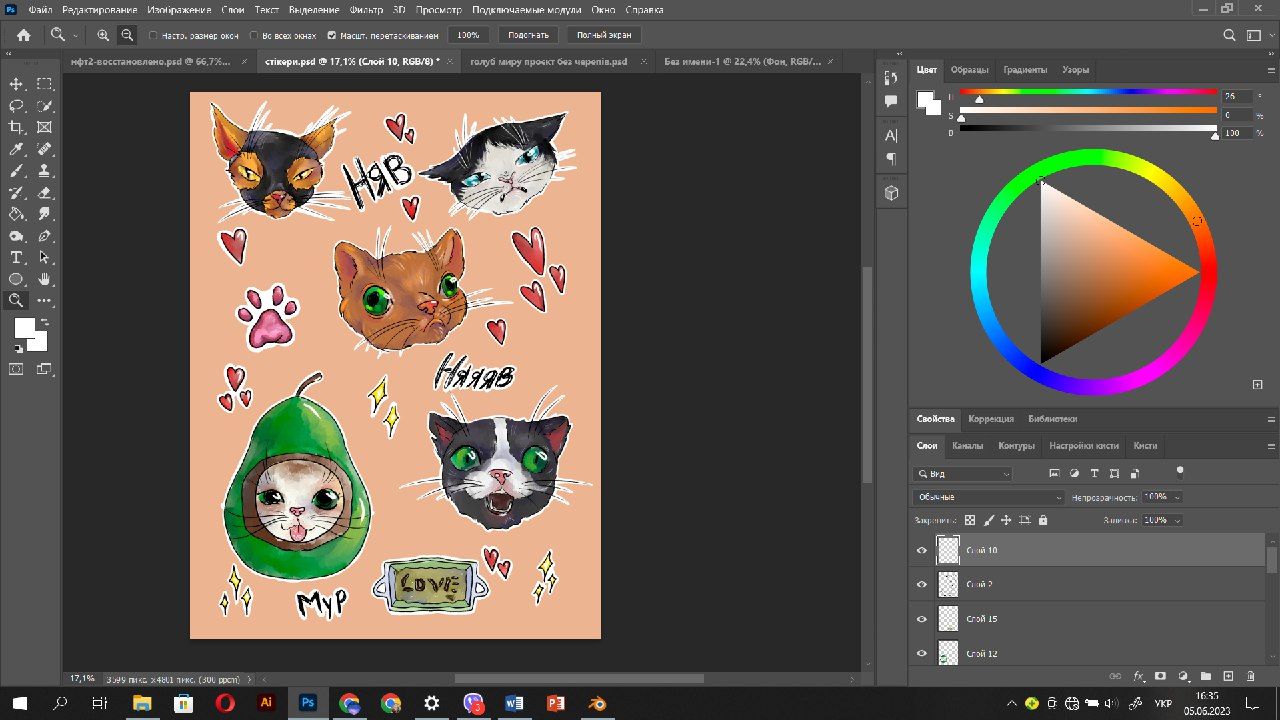1280x720 pixels.
Task: Select the Horizontal Type tool
Action: click(16, 258)
